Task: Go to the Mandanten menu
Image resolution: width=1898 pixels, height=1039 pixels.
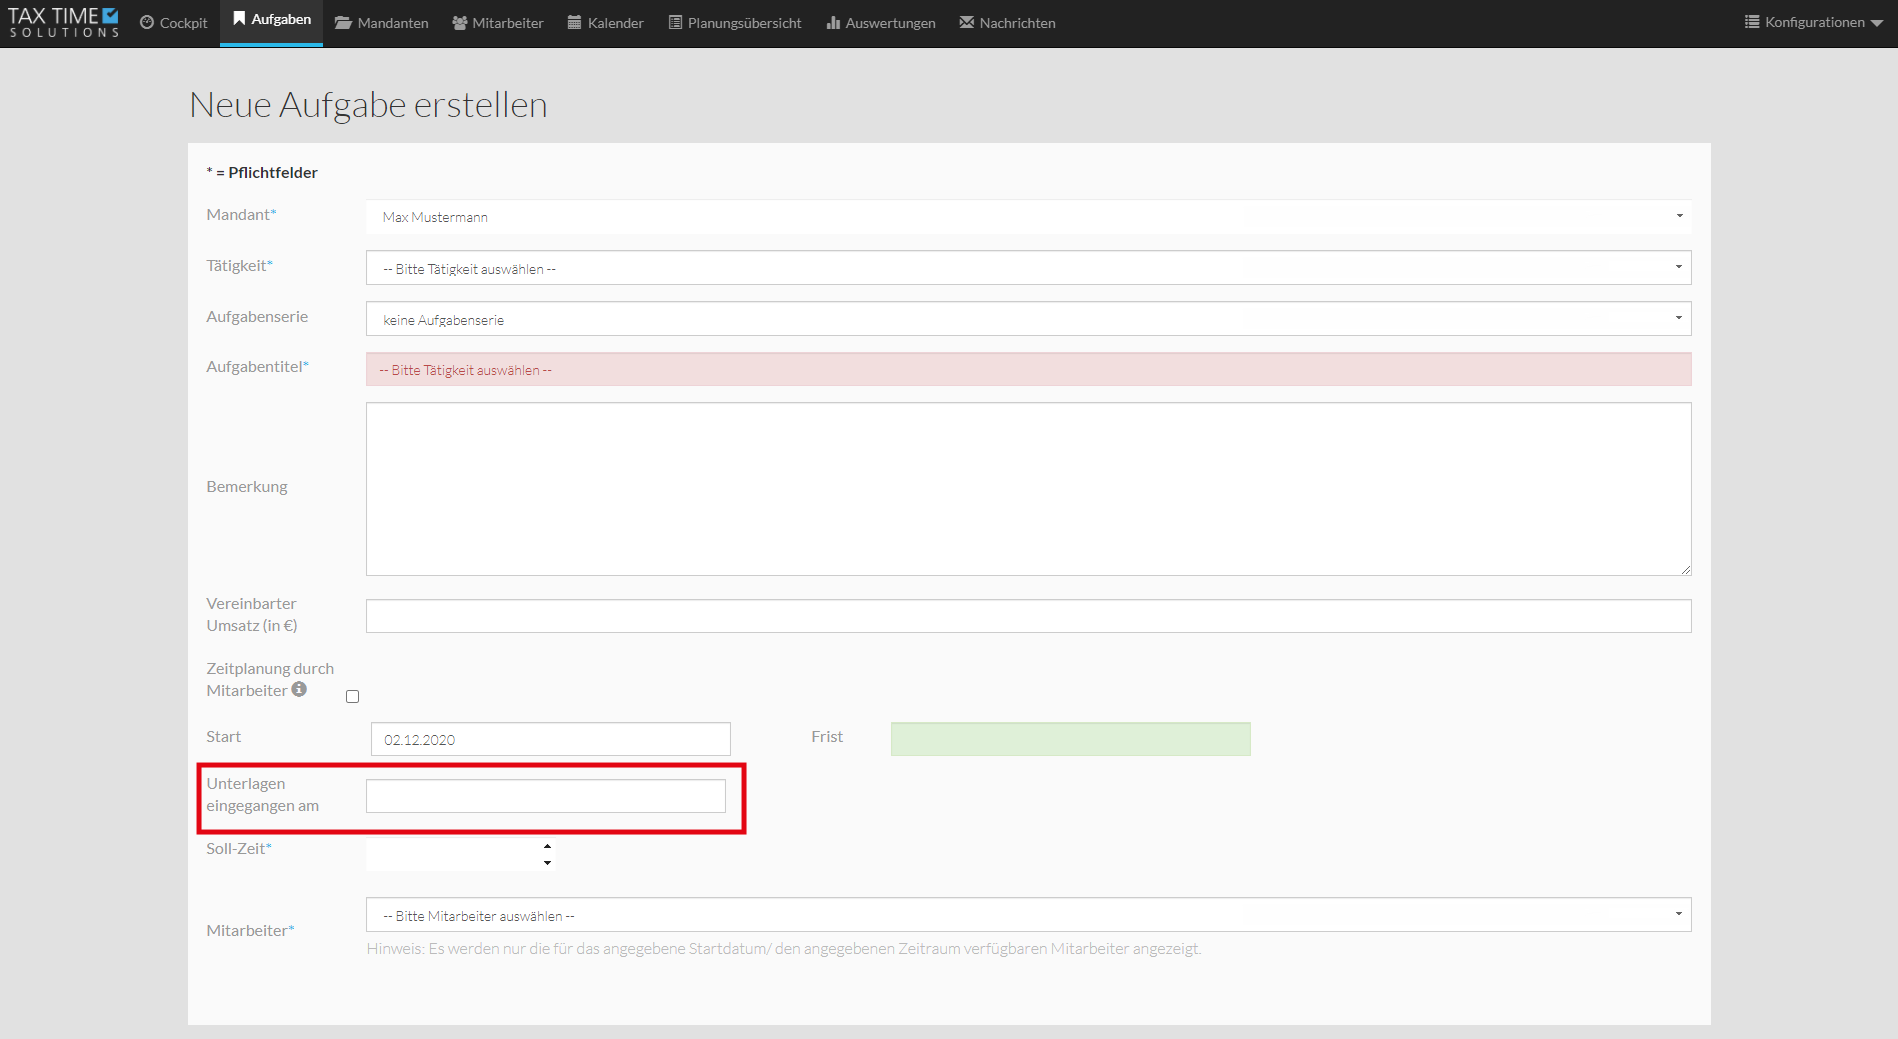Action: coord(381,23)
